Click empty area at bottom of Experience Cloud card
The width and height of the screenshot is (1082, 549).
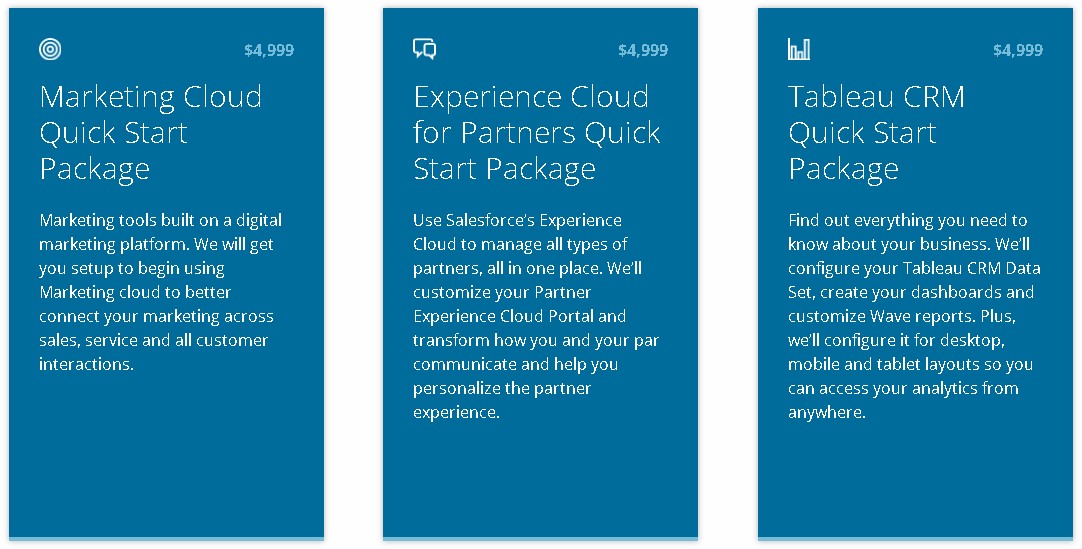coord(540,483)
